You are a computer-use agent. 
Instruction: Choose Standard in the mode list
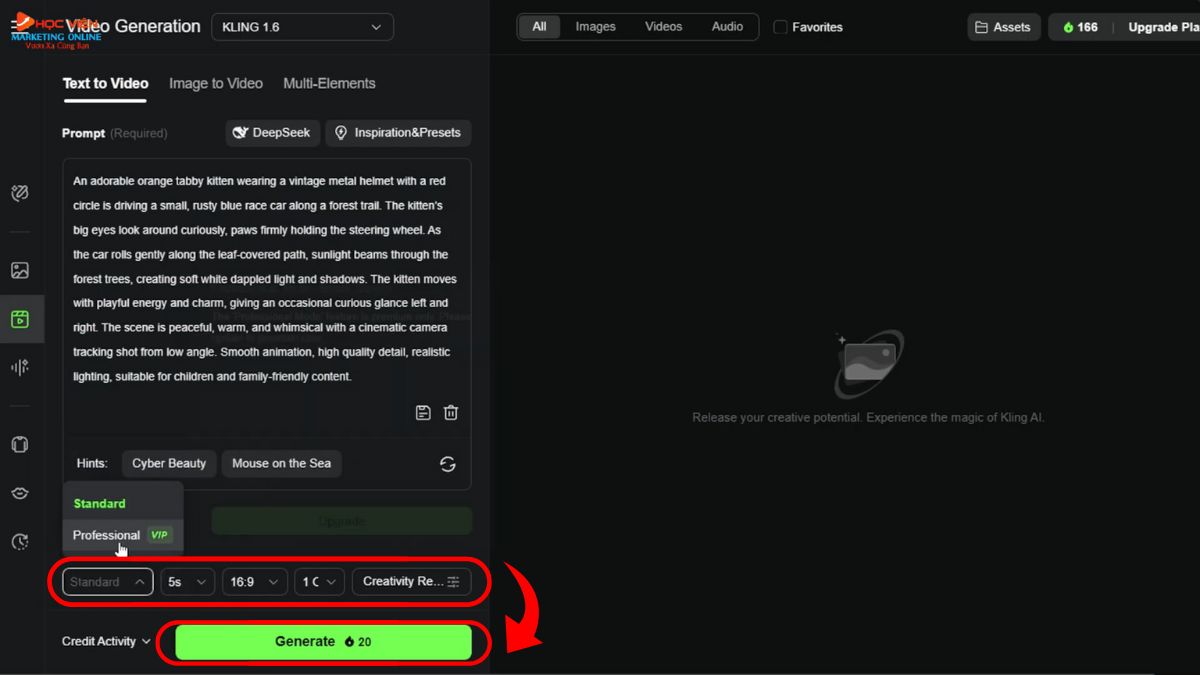123,503
